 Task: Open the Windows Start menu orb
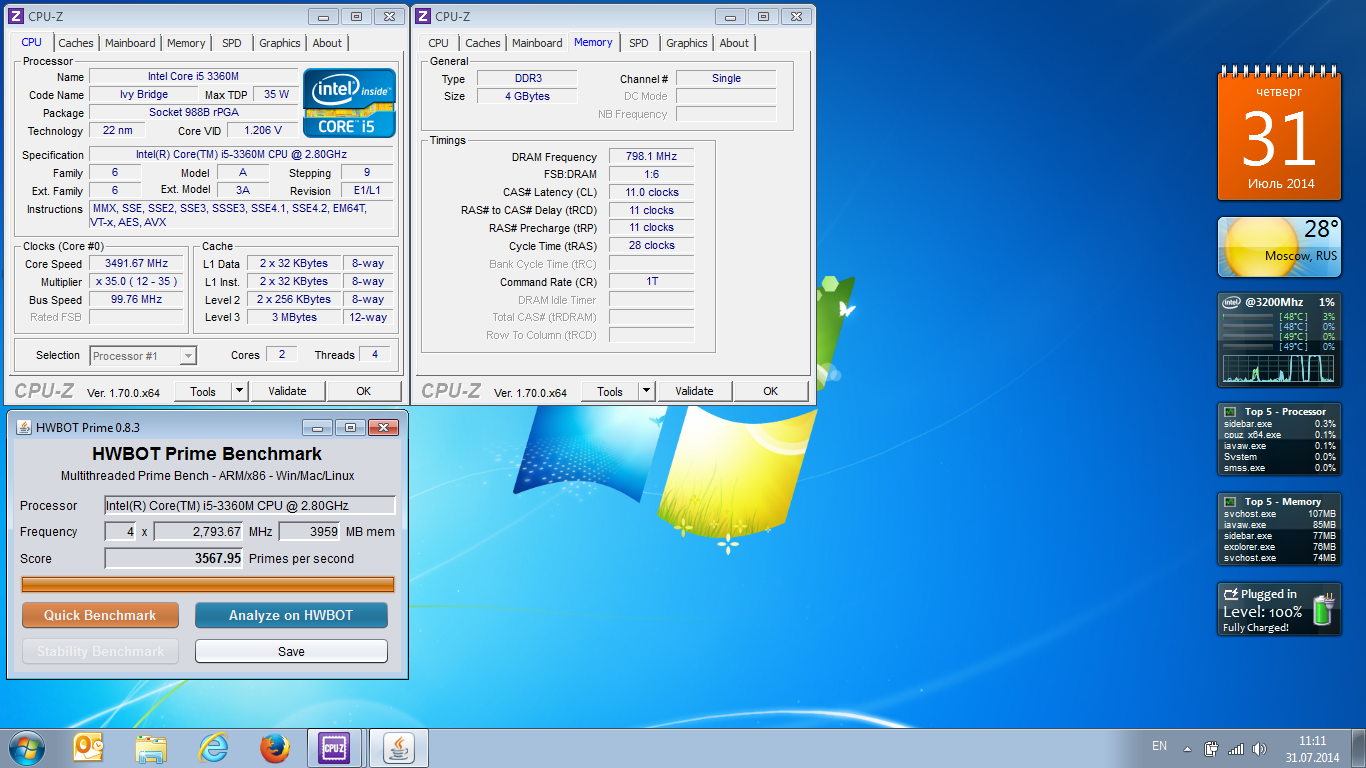[x=26, y=748]
